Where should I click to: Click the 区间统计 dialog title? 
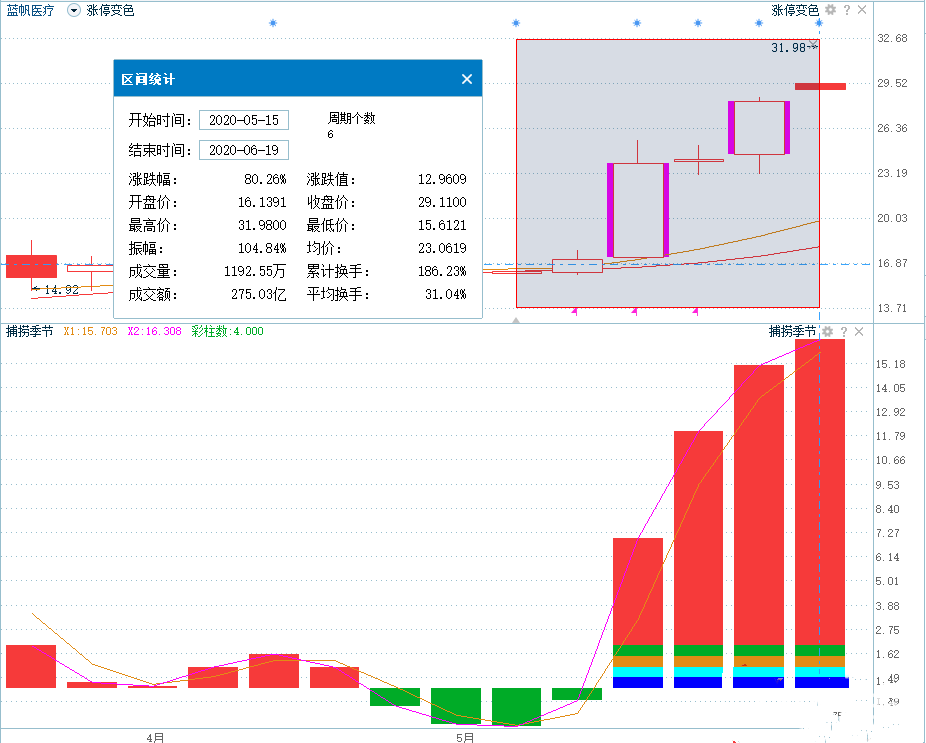(148, 79)
